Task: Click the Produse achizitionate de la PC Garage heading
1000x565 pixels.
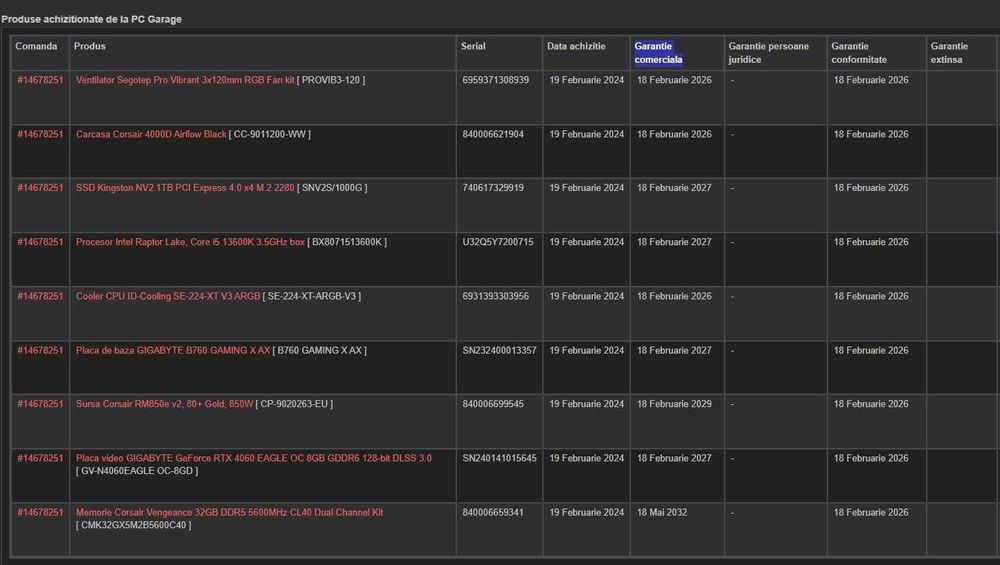Action: point(91,19)
